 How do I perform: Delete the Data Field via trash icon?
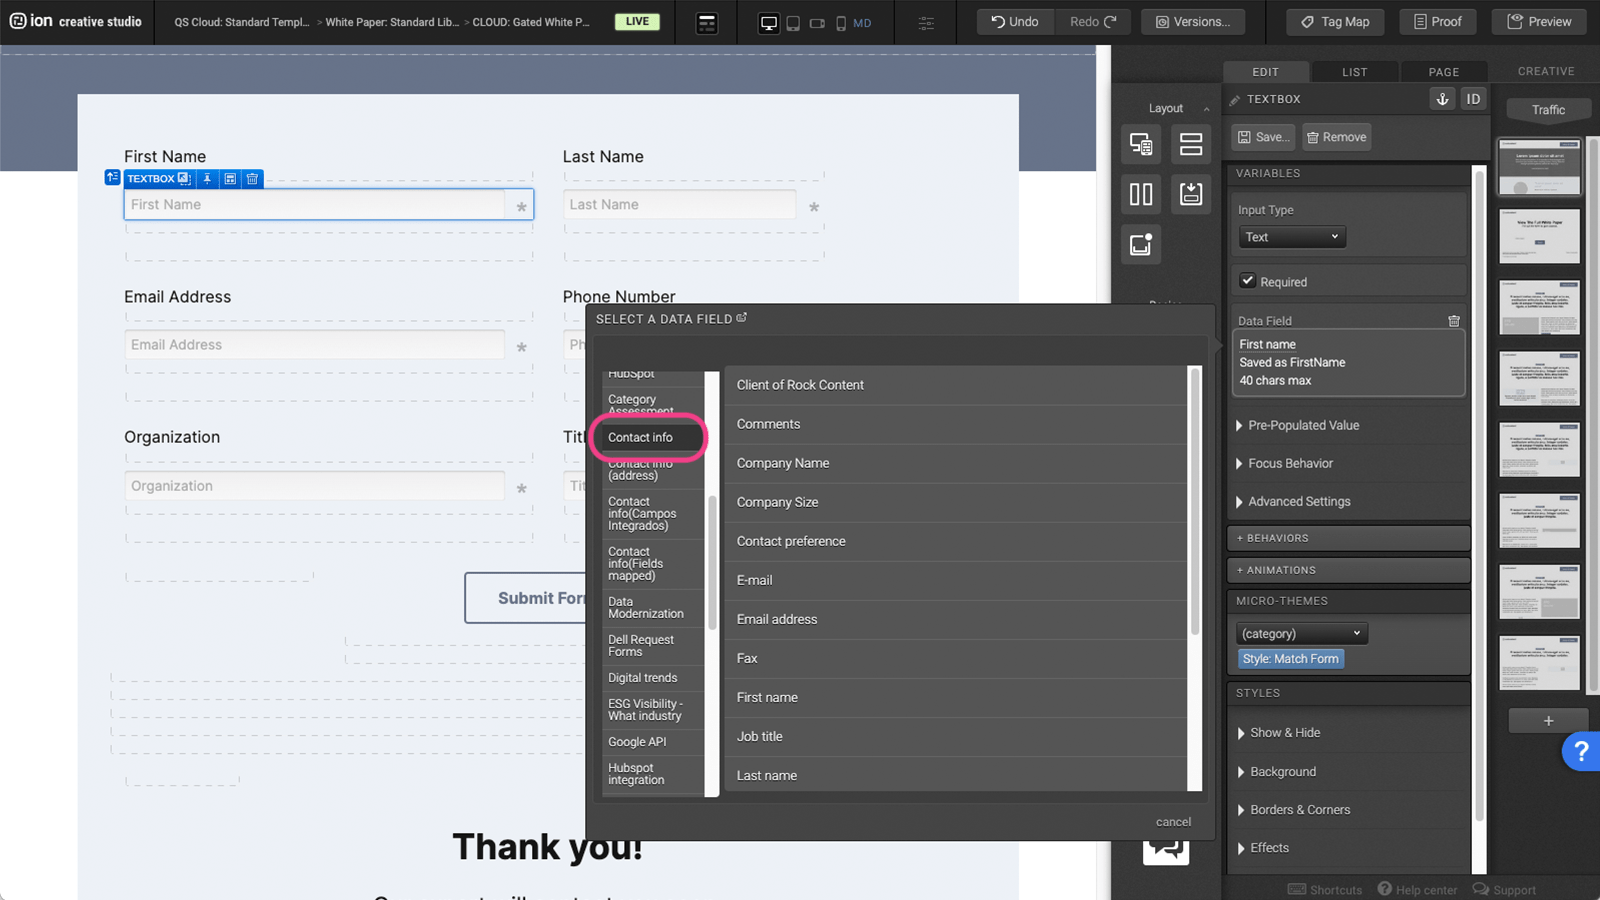point(1453,321)
